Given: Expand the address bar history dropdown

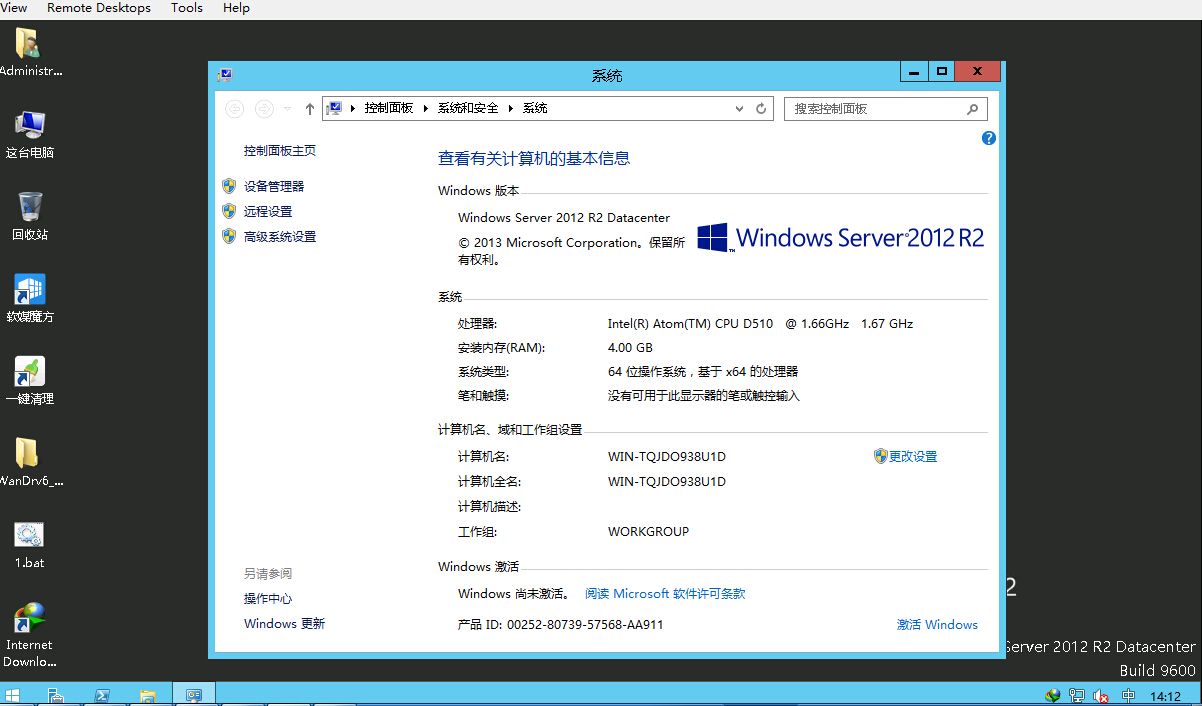Looking at the screenshot, I should point(740,109).
